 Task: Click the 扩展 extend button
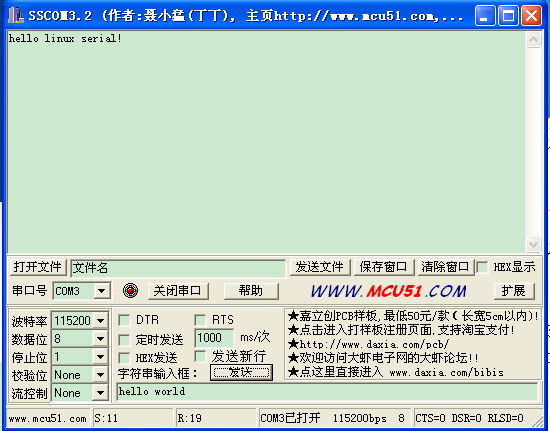(x=514, y=291)
